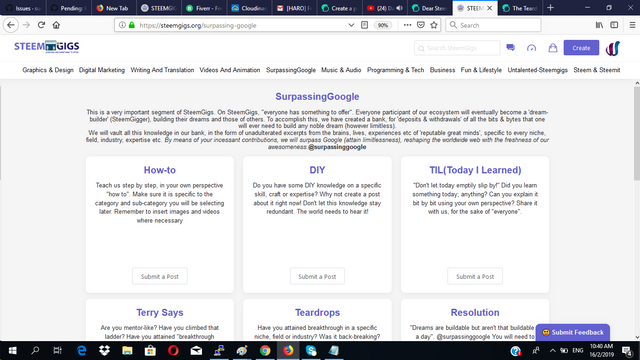Viewport: 640px width, 360px height.
Task: Submit a Post under How-to
Action: (x=160, y=276)
